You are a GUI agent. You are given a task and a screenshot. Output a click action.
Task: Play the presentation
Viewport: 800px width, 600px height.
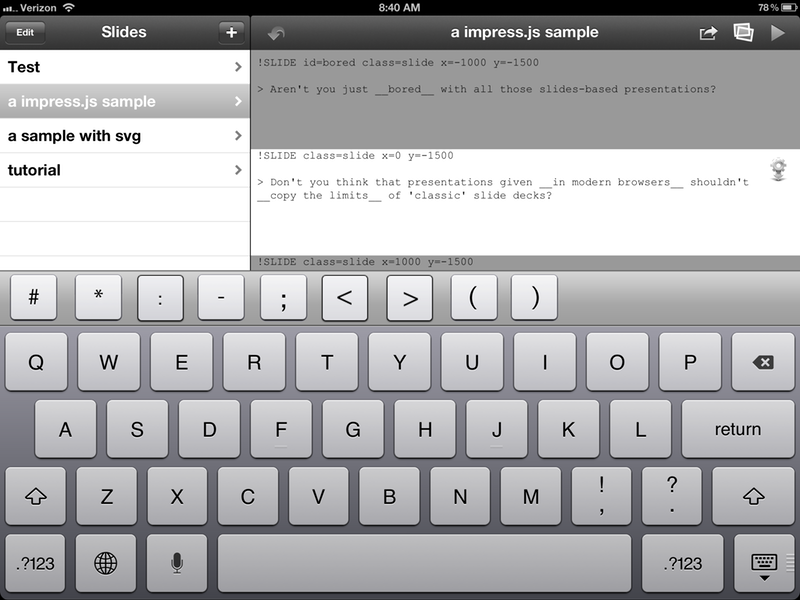[778, 33]
